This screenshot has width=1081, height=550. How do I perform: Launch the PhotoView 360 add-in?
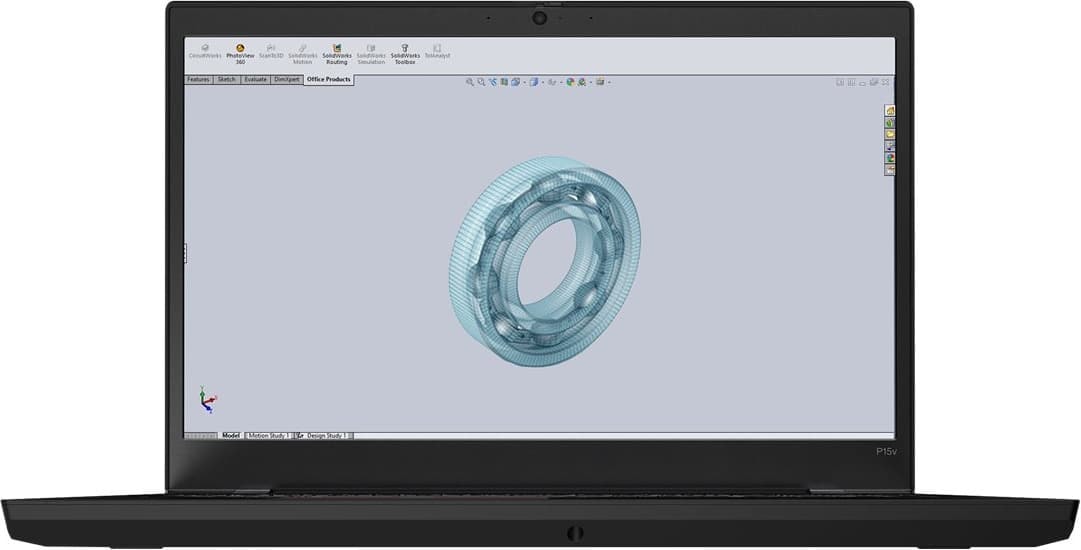tap(240, 54)
